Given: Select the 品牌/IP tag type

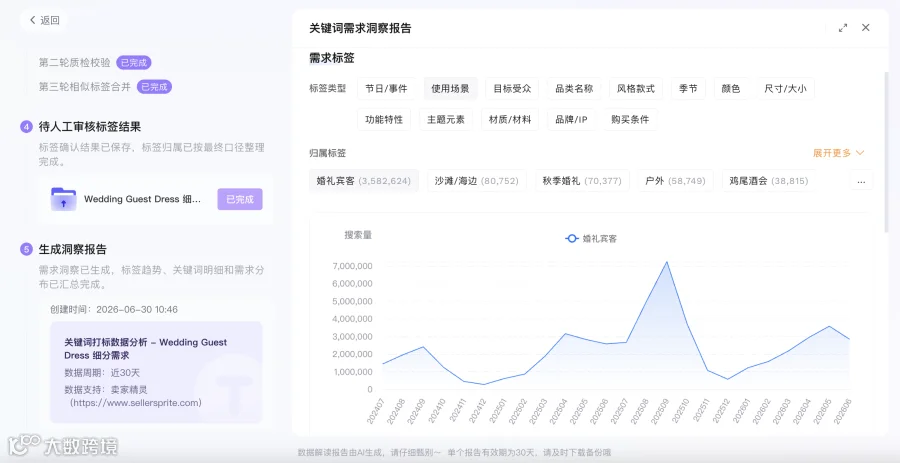Looking at the screenshot, I should pos(571,120).
